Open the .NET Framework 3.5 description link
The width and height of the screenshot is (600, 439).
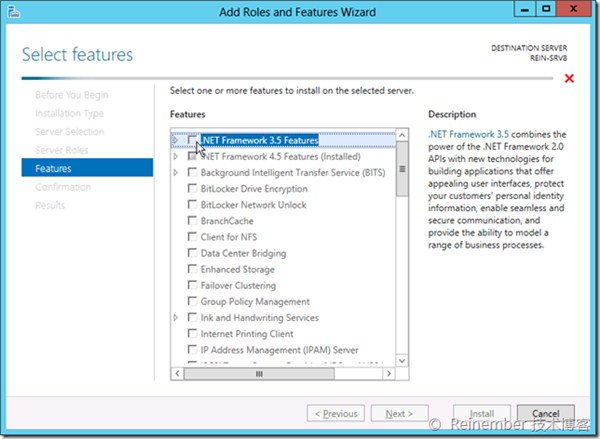coord(468,134)
